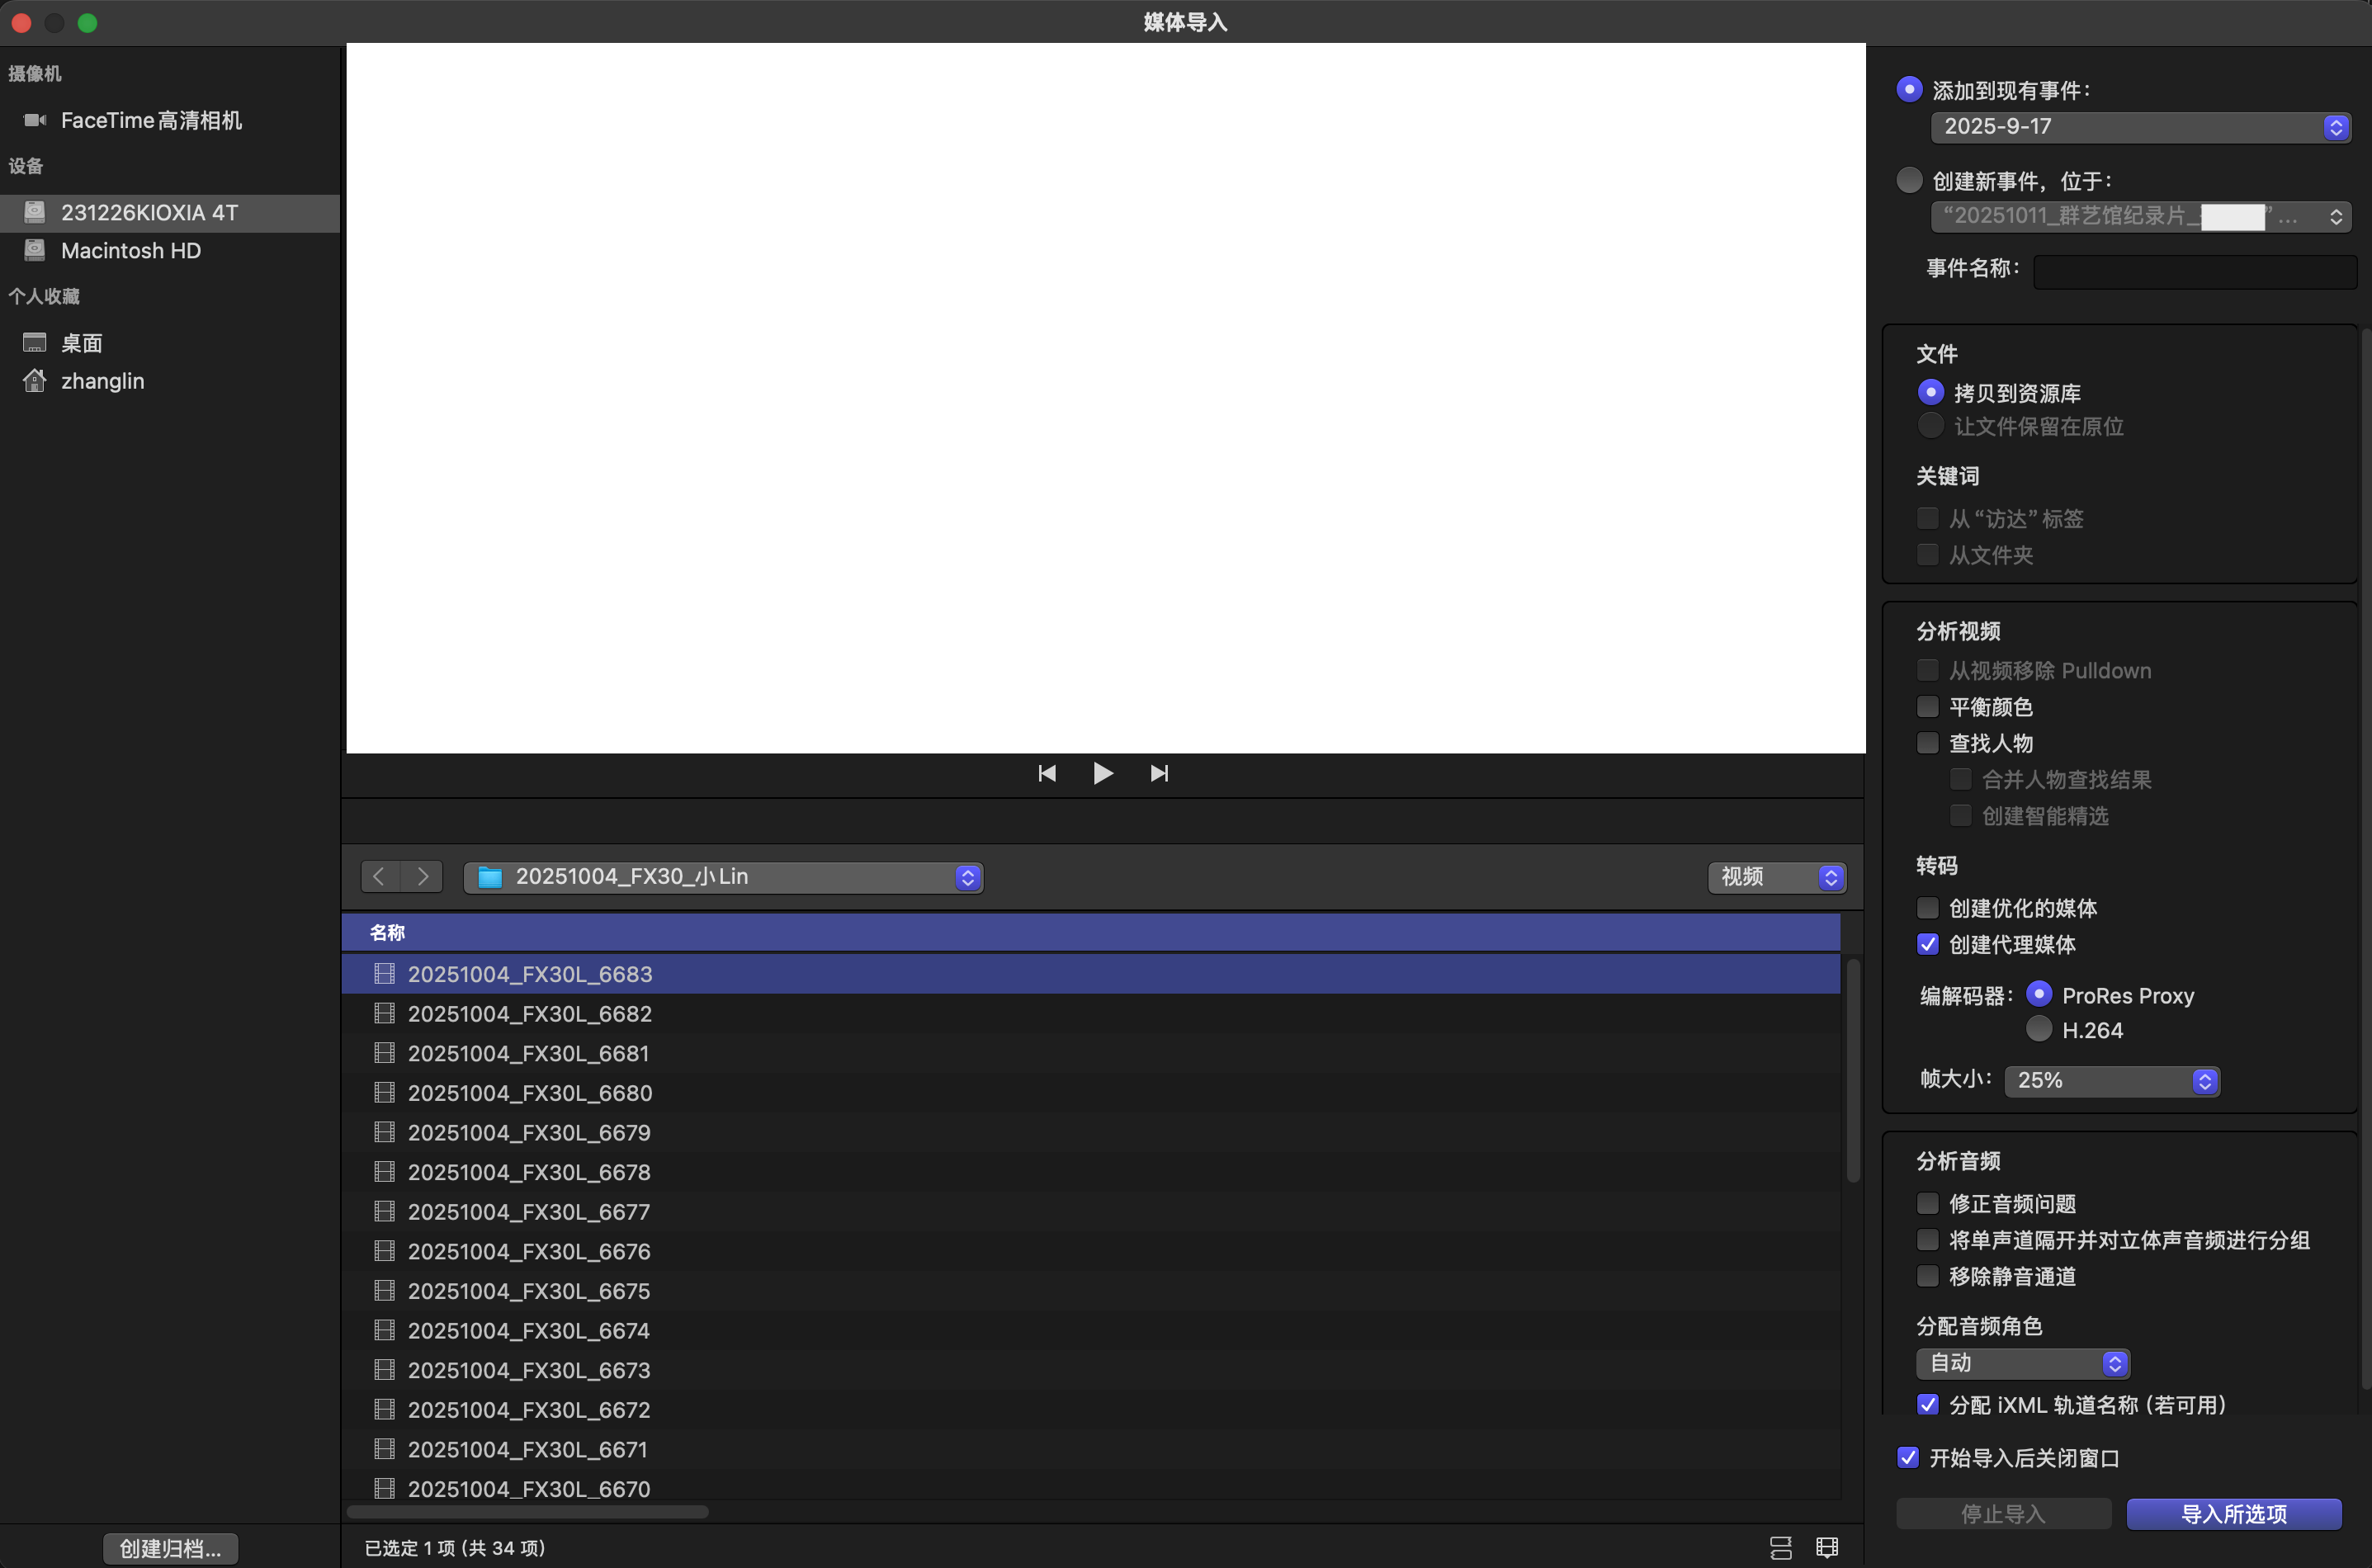Select H.264 codec radio button
This screenshot has width=2372, height=1568.
pos(2038,1029)
